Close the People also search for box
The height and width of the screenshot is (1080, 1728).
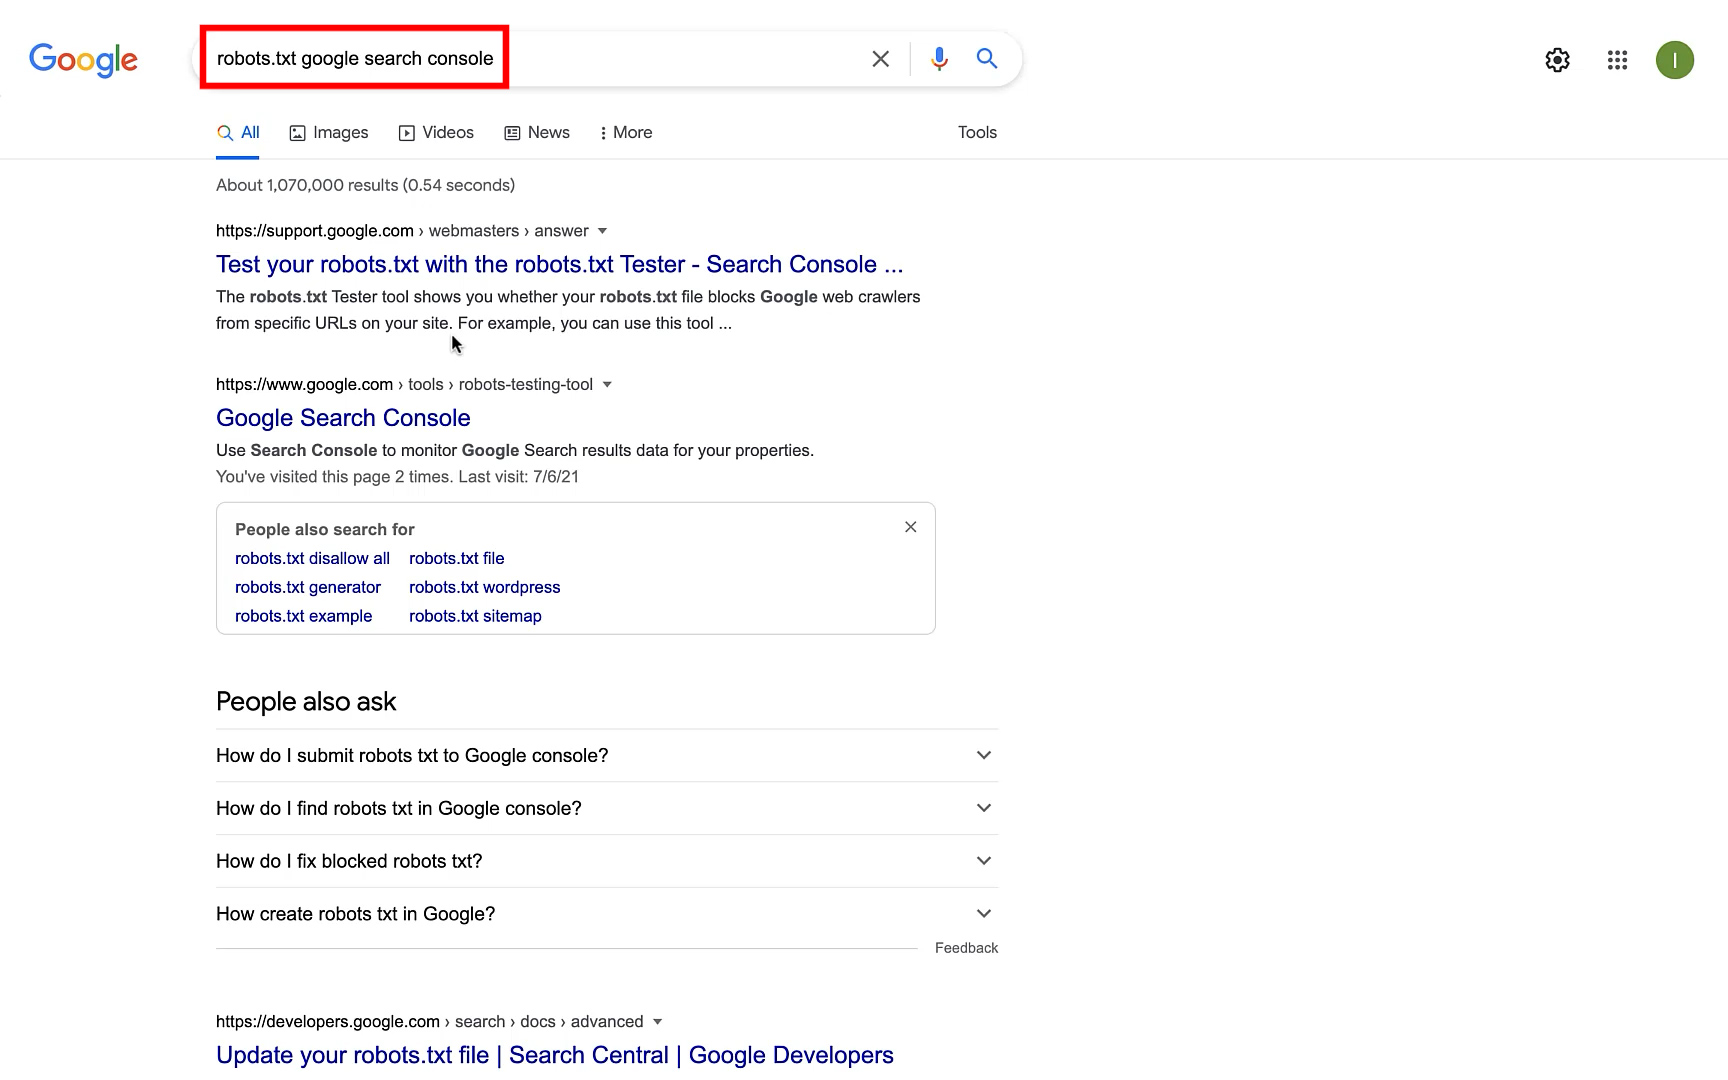pos(910,527)
